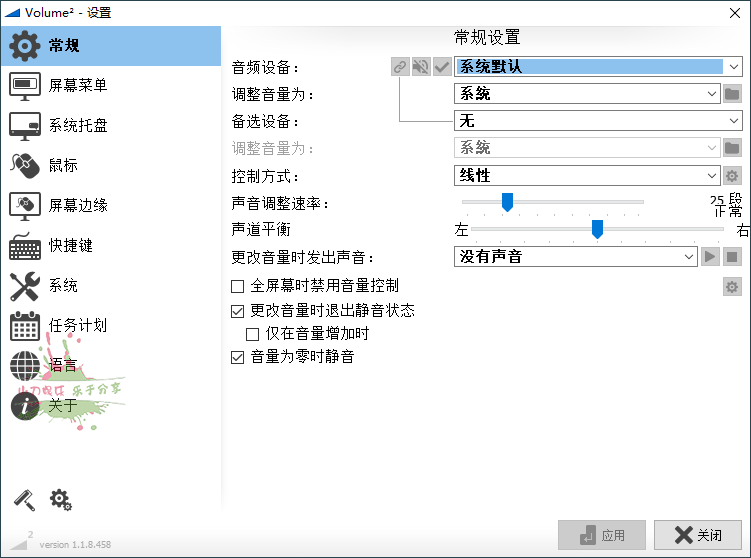Click the 声道平衡 balance slider handle
751x558 pixels.
597,230
